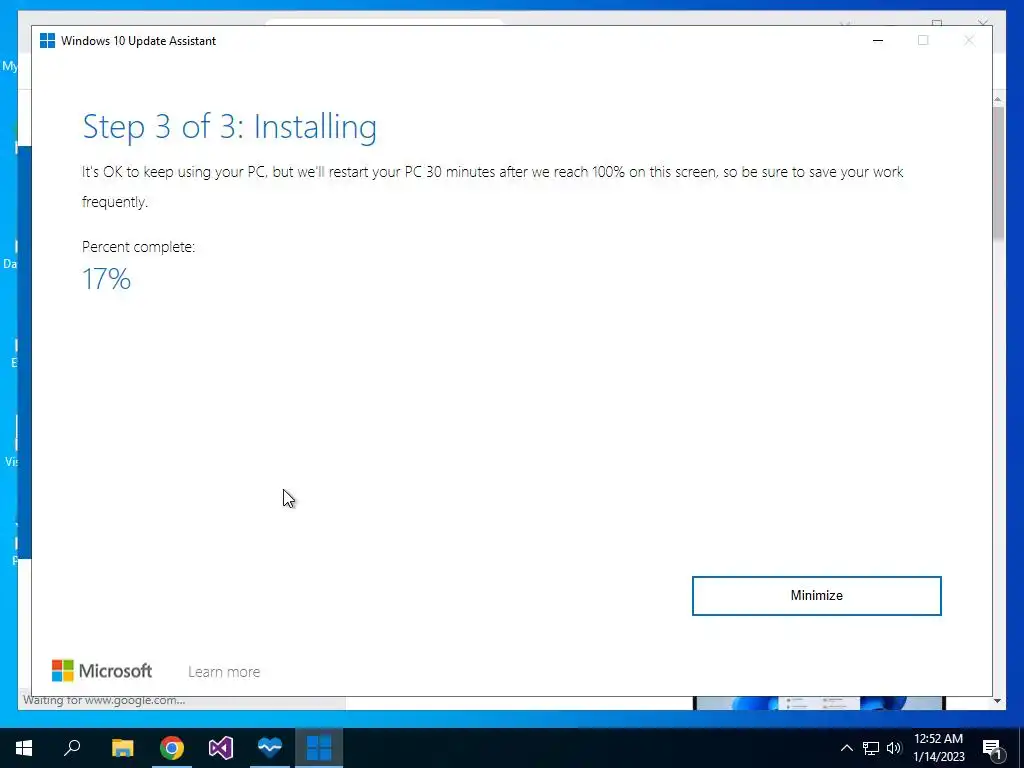Click the scroll down arrow of the browser window
The width and height of the screenshot is (1024, 768).
998,701
